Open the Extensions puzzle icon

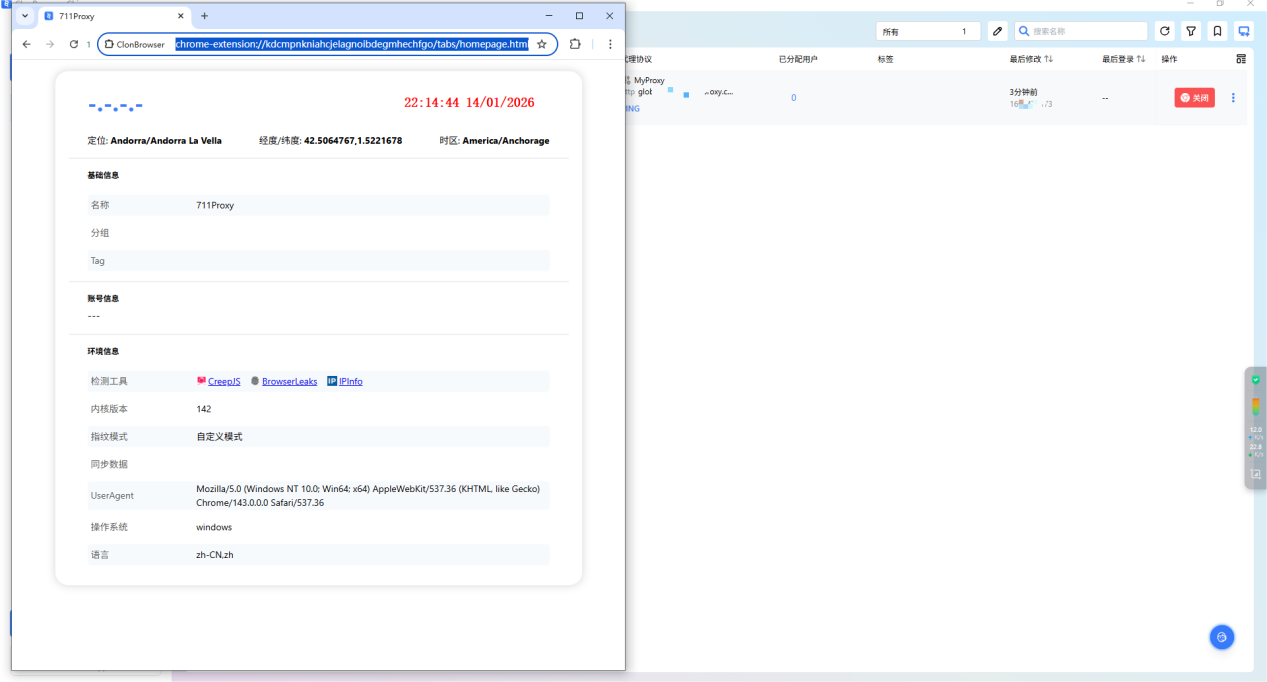pyautogui.click(x=575, y=44)
